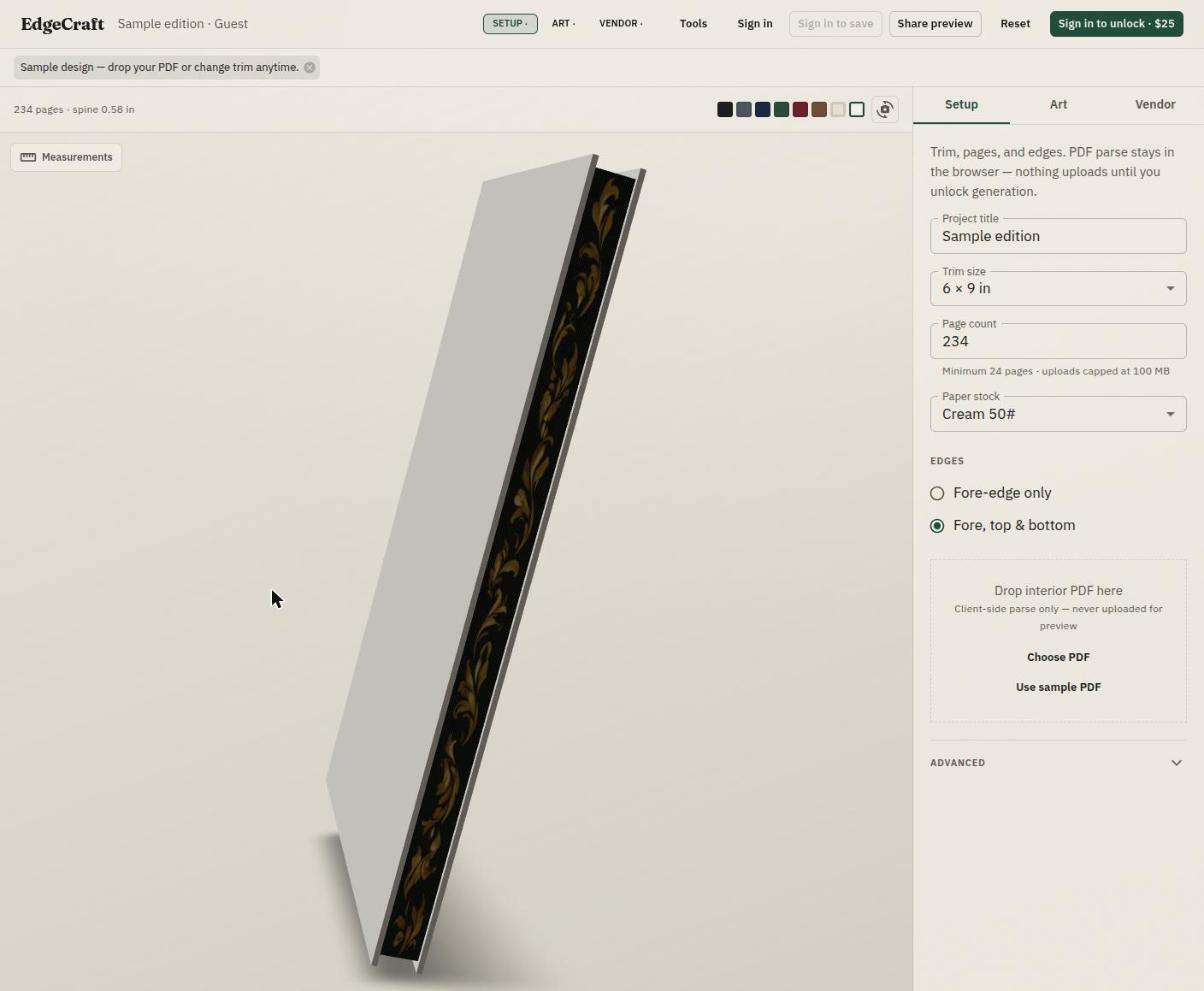Open the Trim size dropdown
1204x991 pixels.
point(1058,288)
